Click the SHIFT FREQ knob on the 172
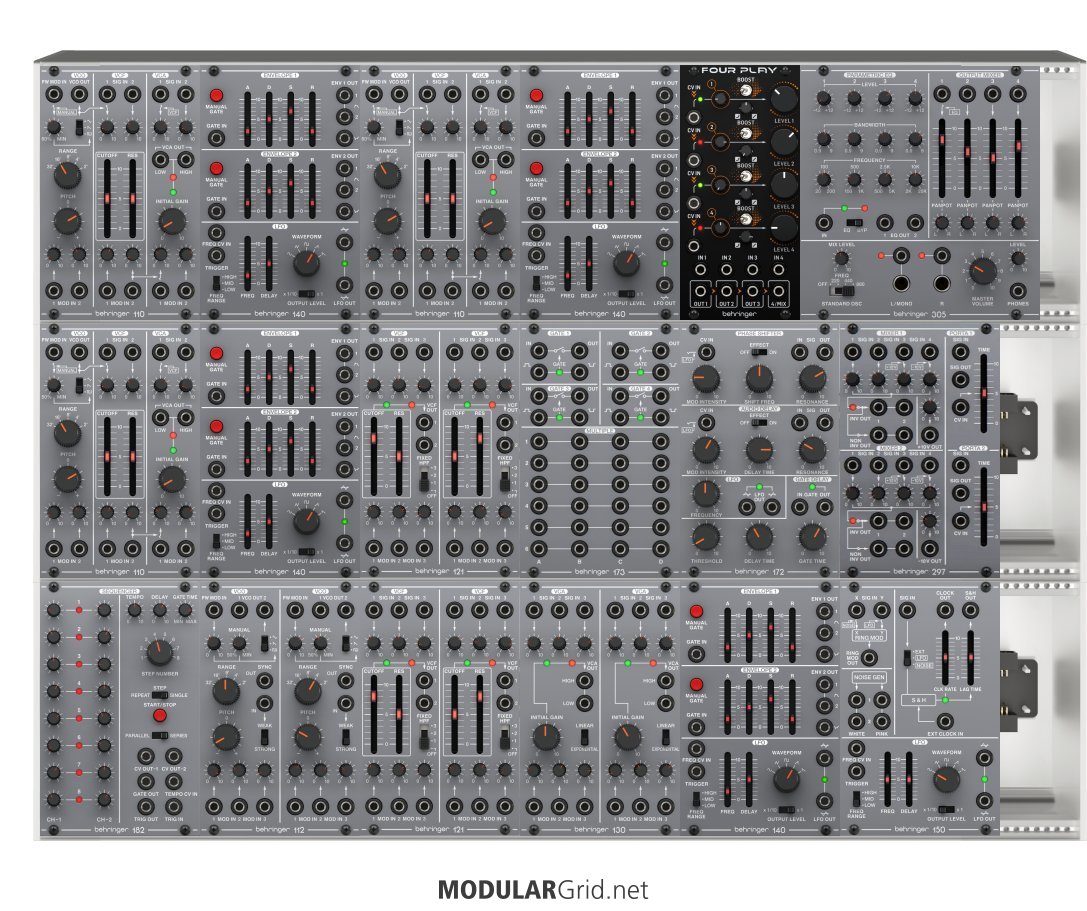This screenshot has width=1087, height=911. 759,379
